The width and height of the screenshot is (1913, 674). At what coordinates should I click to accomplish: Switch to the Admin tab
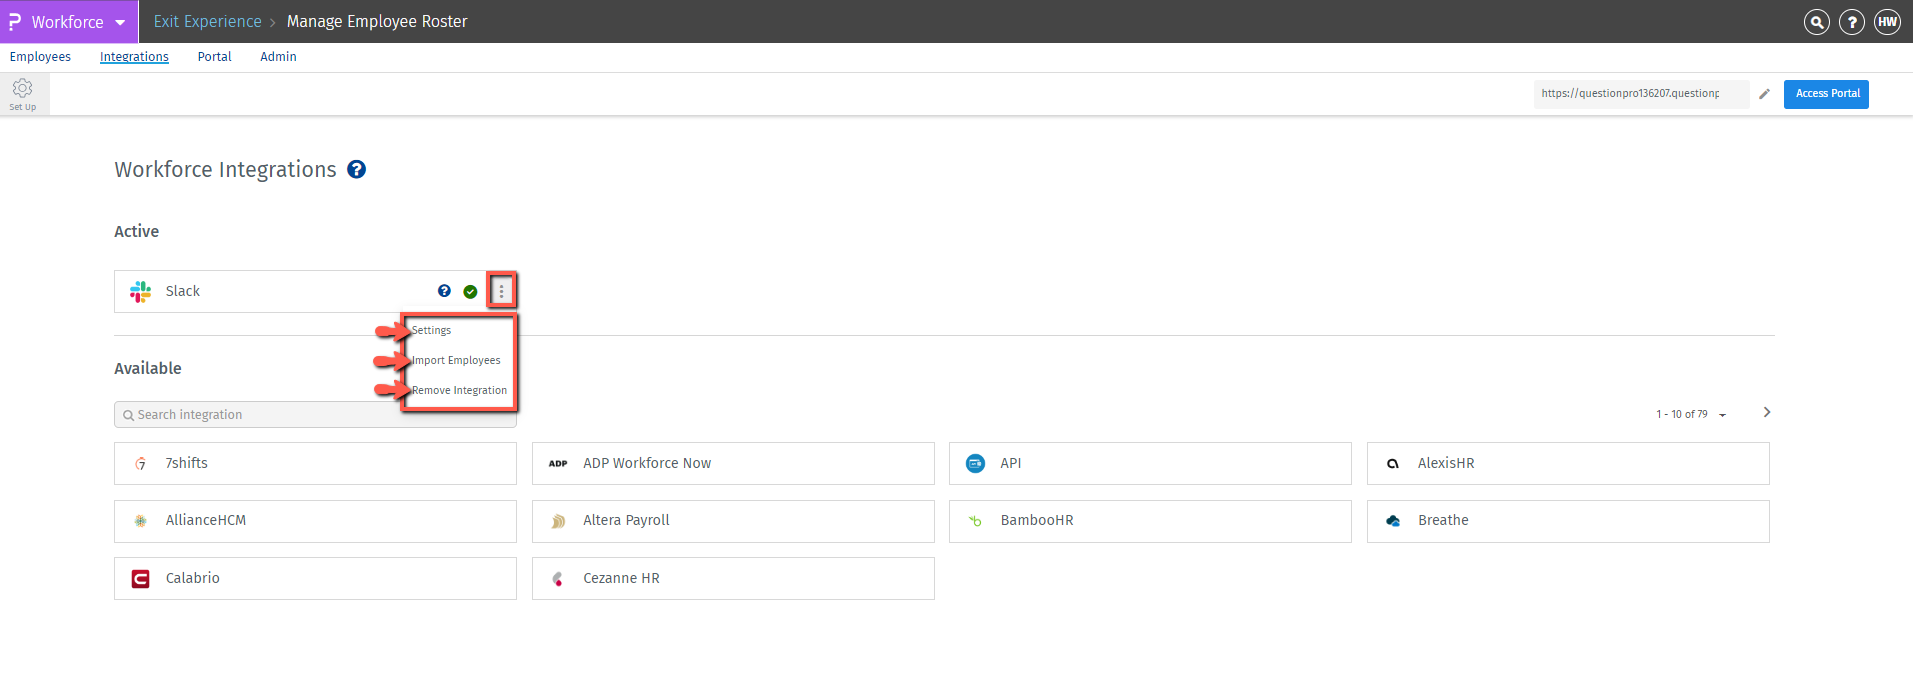coord(278,57)
